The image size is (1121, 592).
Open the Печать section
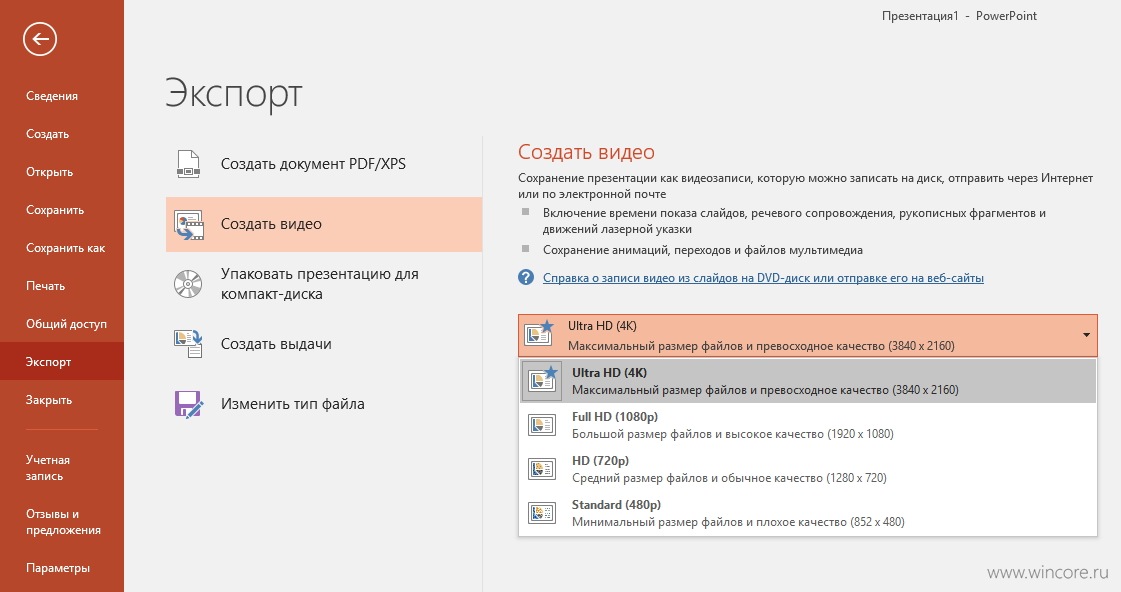45,285
